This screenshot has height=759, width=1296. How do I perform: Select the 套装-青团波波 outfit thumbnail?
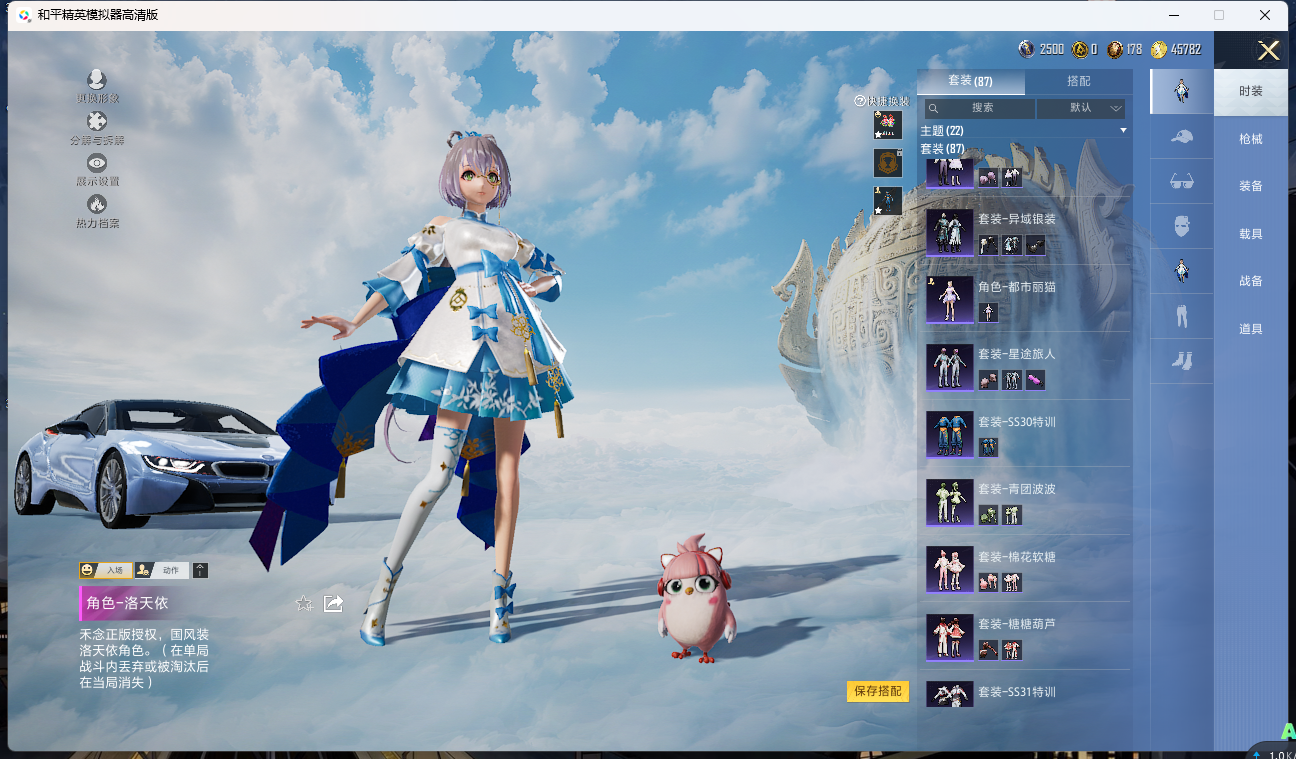(949, 502)
